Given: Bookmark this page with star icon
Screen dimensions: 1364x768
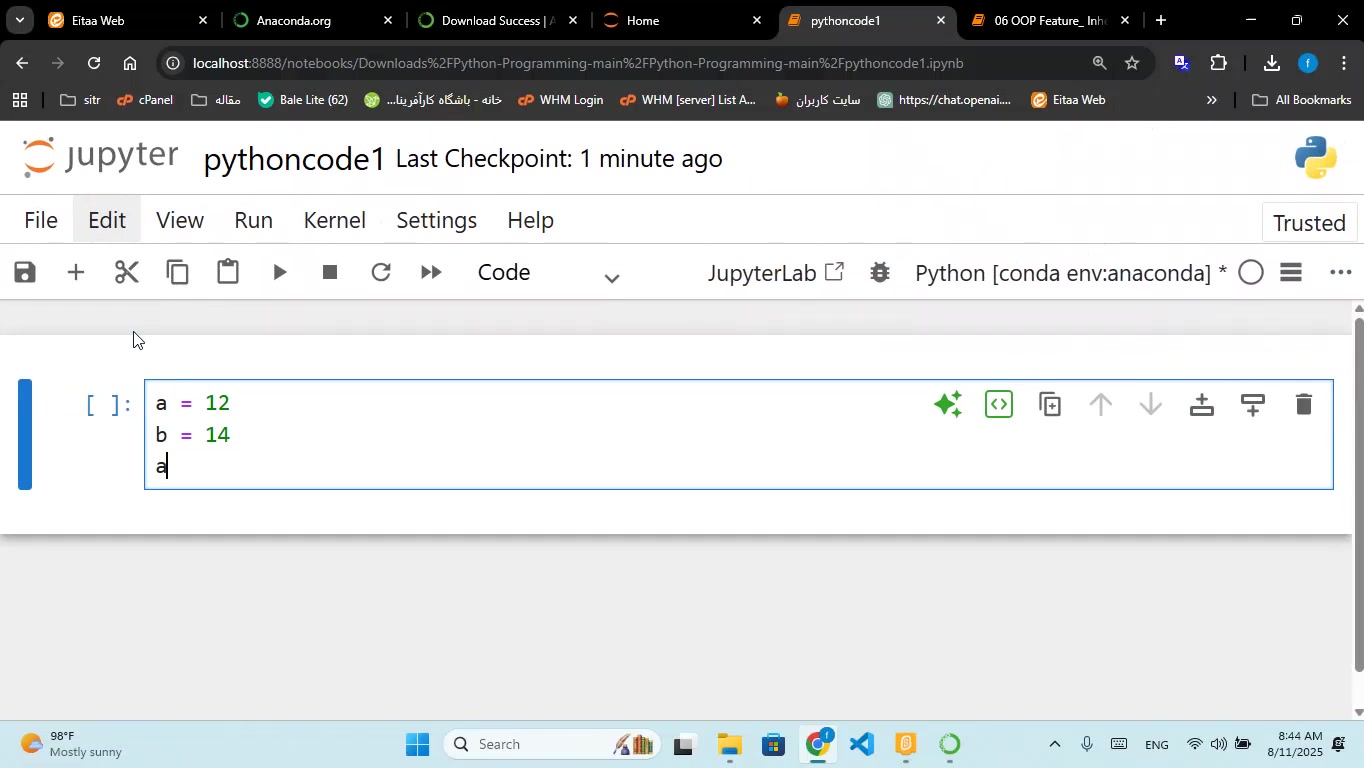Looking at the screenshot, I should point(1131,63).
